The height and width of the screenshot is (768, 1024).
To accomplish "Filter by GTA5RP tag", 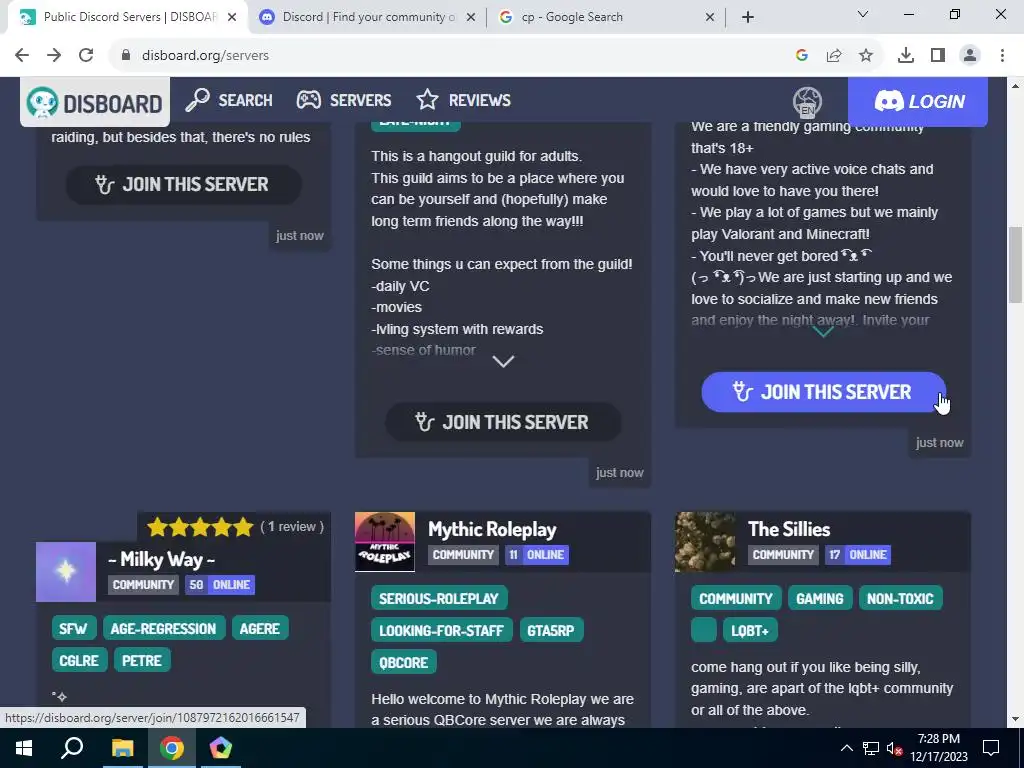I will point(551,631).
